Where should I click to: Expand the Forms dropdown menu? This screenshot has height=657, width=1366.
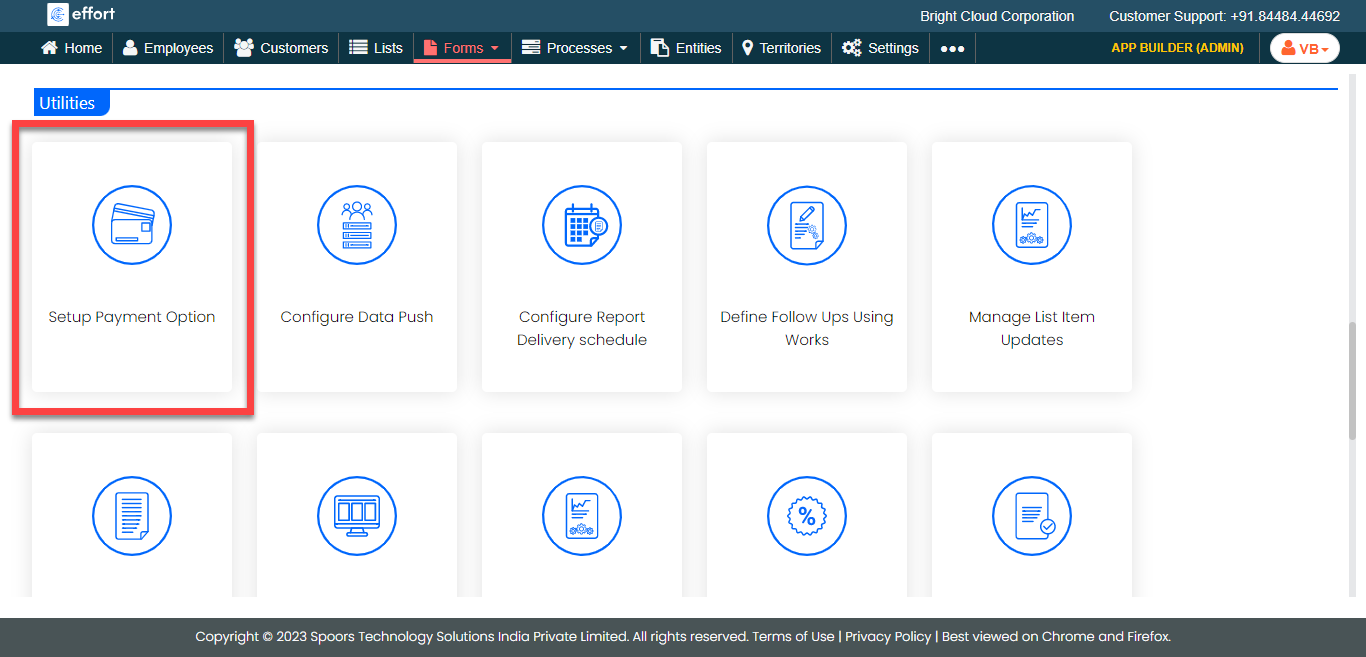(462, 48)
